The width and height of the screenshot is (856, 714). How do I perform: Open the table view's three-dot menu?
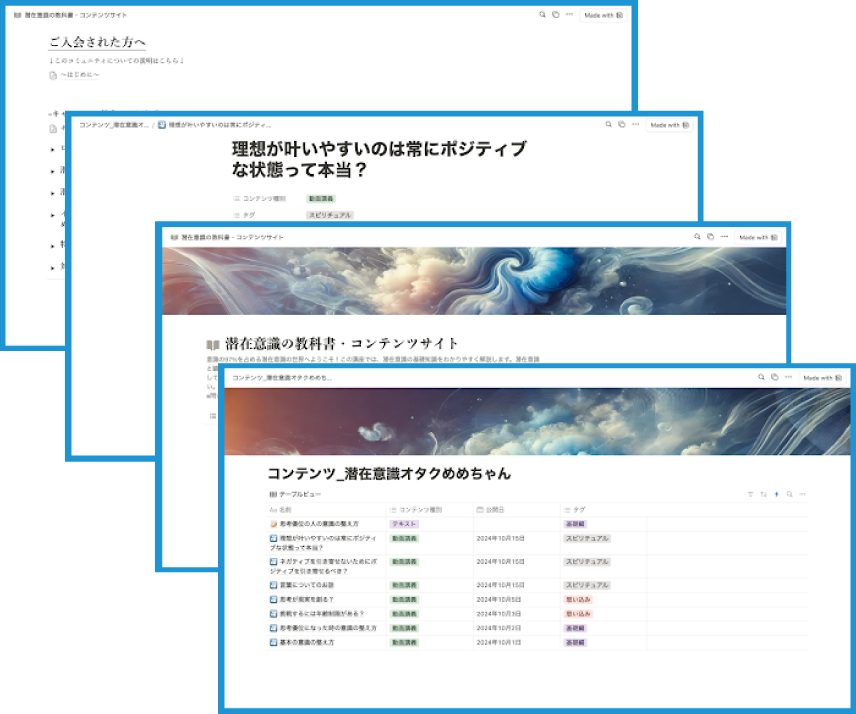[802, 495]
